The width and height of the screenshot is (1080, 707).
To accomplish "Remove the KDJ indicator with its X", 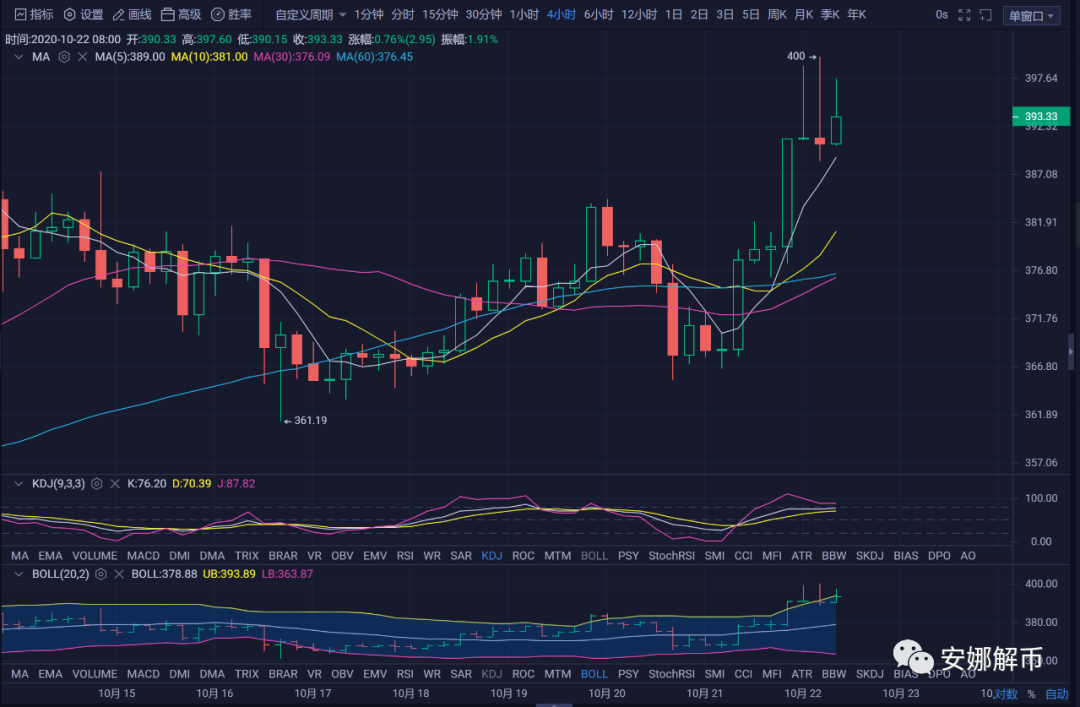I will [x=114, y=484].
